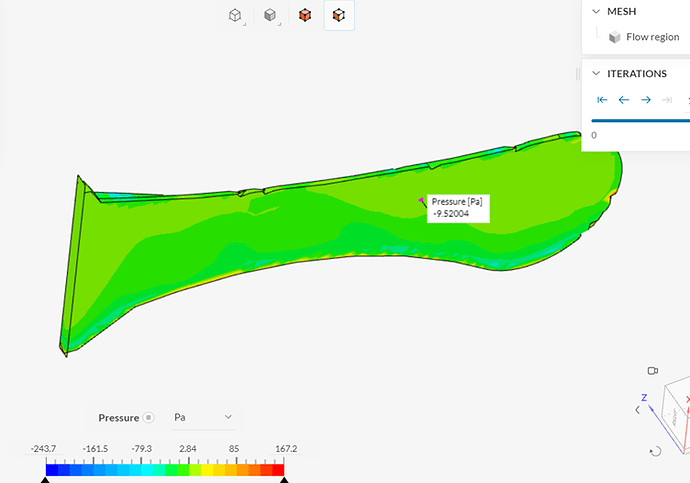The image size is (690, 483).
Task: Click the panel resize handle beside ITERATIONS
Action: click(x=577, y=74)
